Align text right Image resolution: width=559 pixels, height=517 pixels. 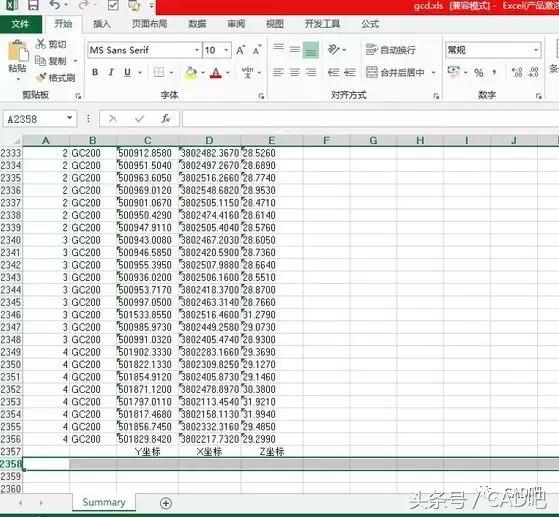coord(311,72)
